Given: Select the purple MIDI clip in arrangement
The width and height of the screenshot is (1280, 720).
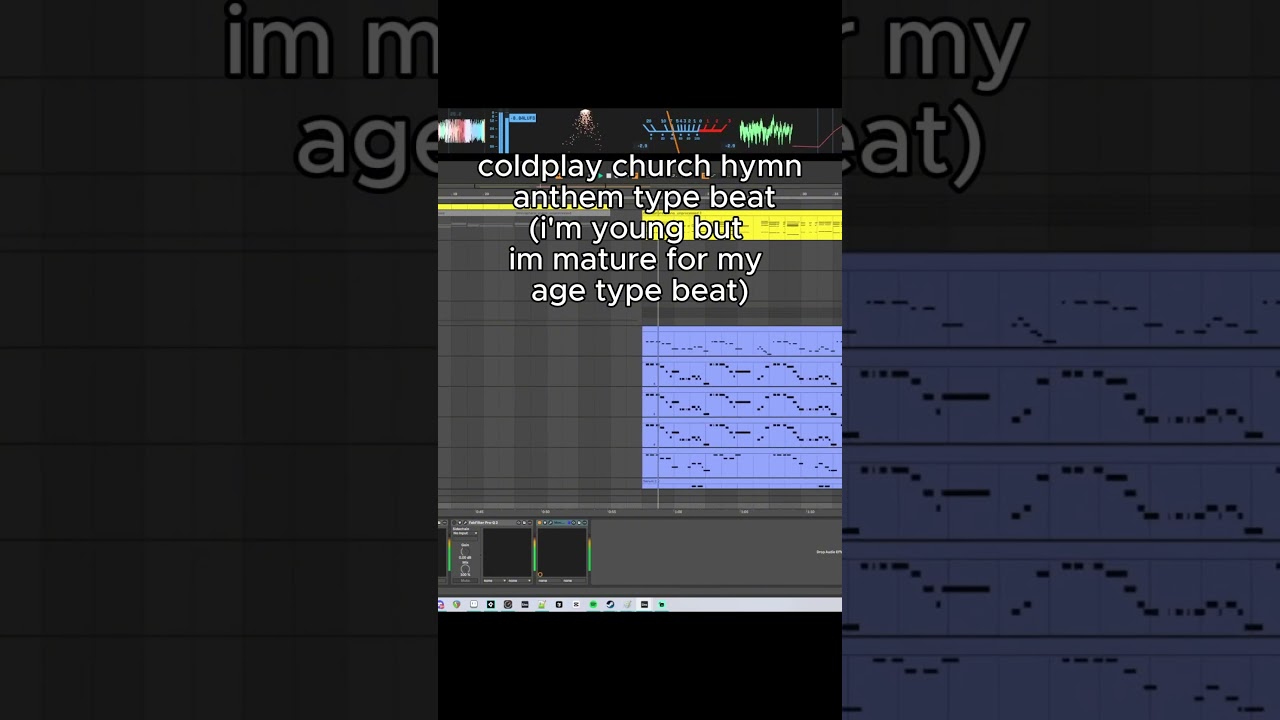Looking at the screenshot, I should (742, 407).
